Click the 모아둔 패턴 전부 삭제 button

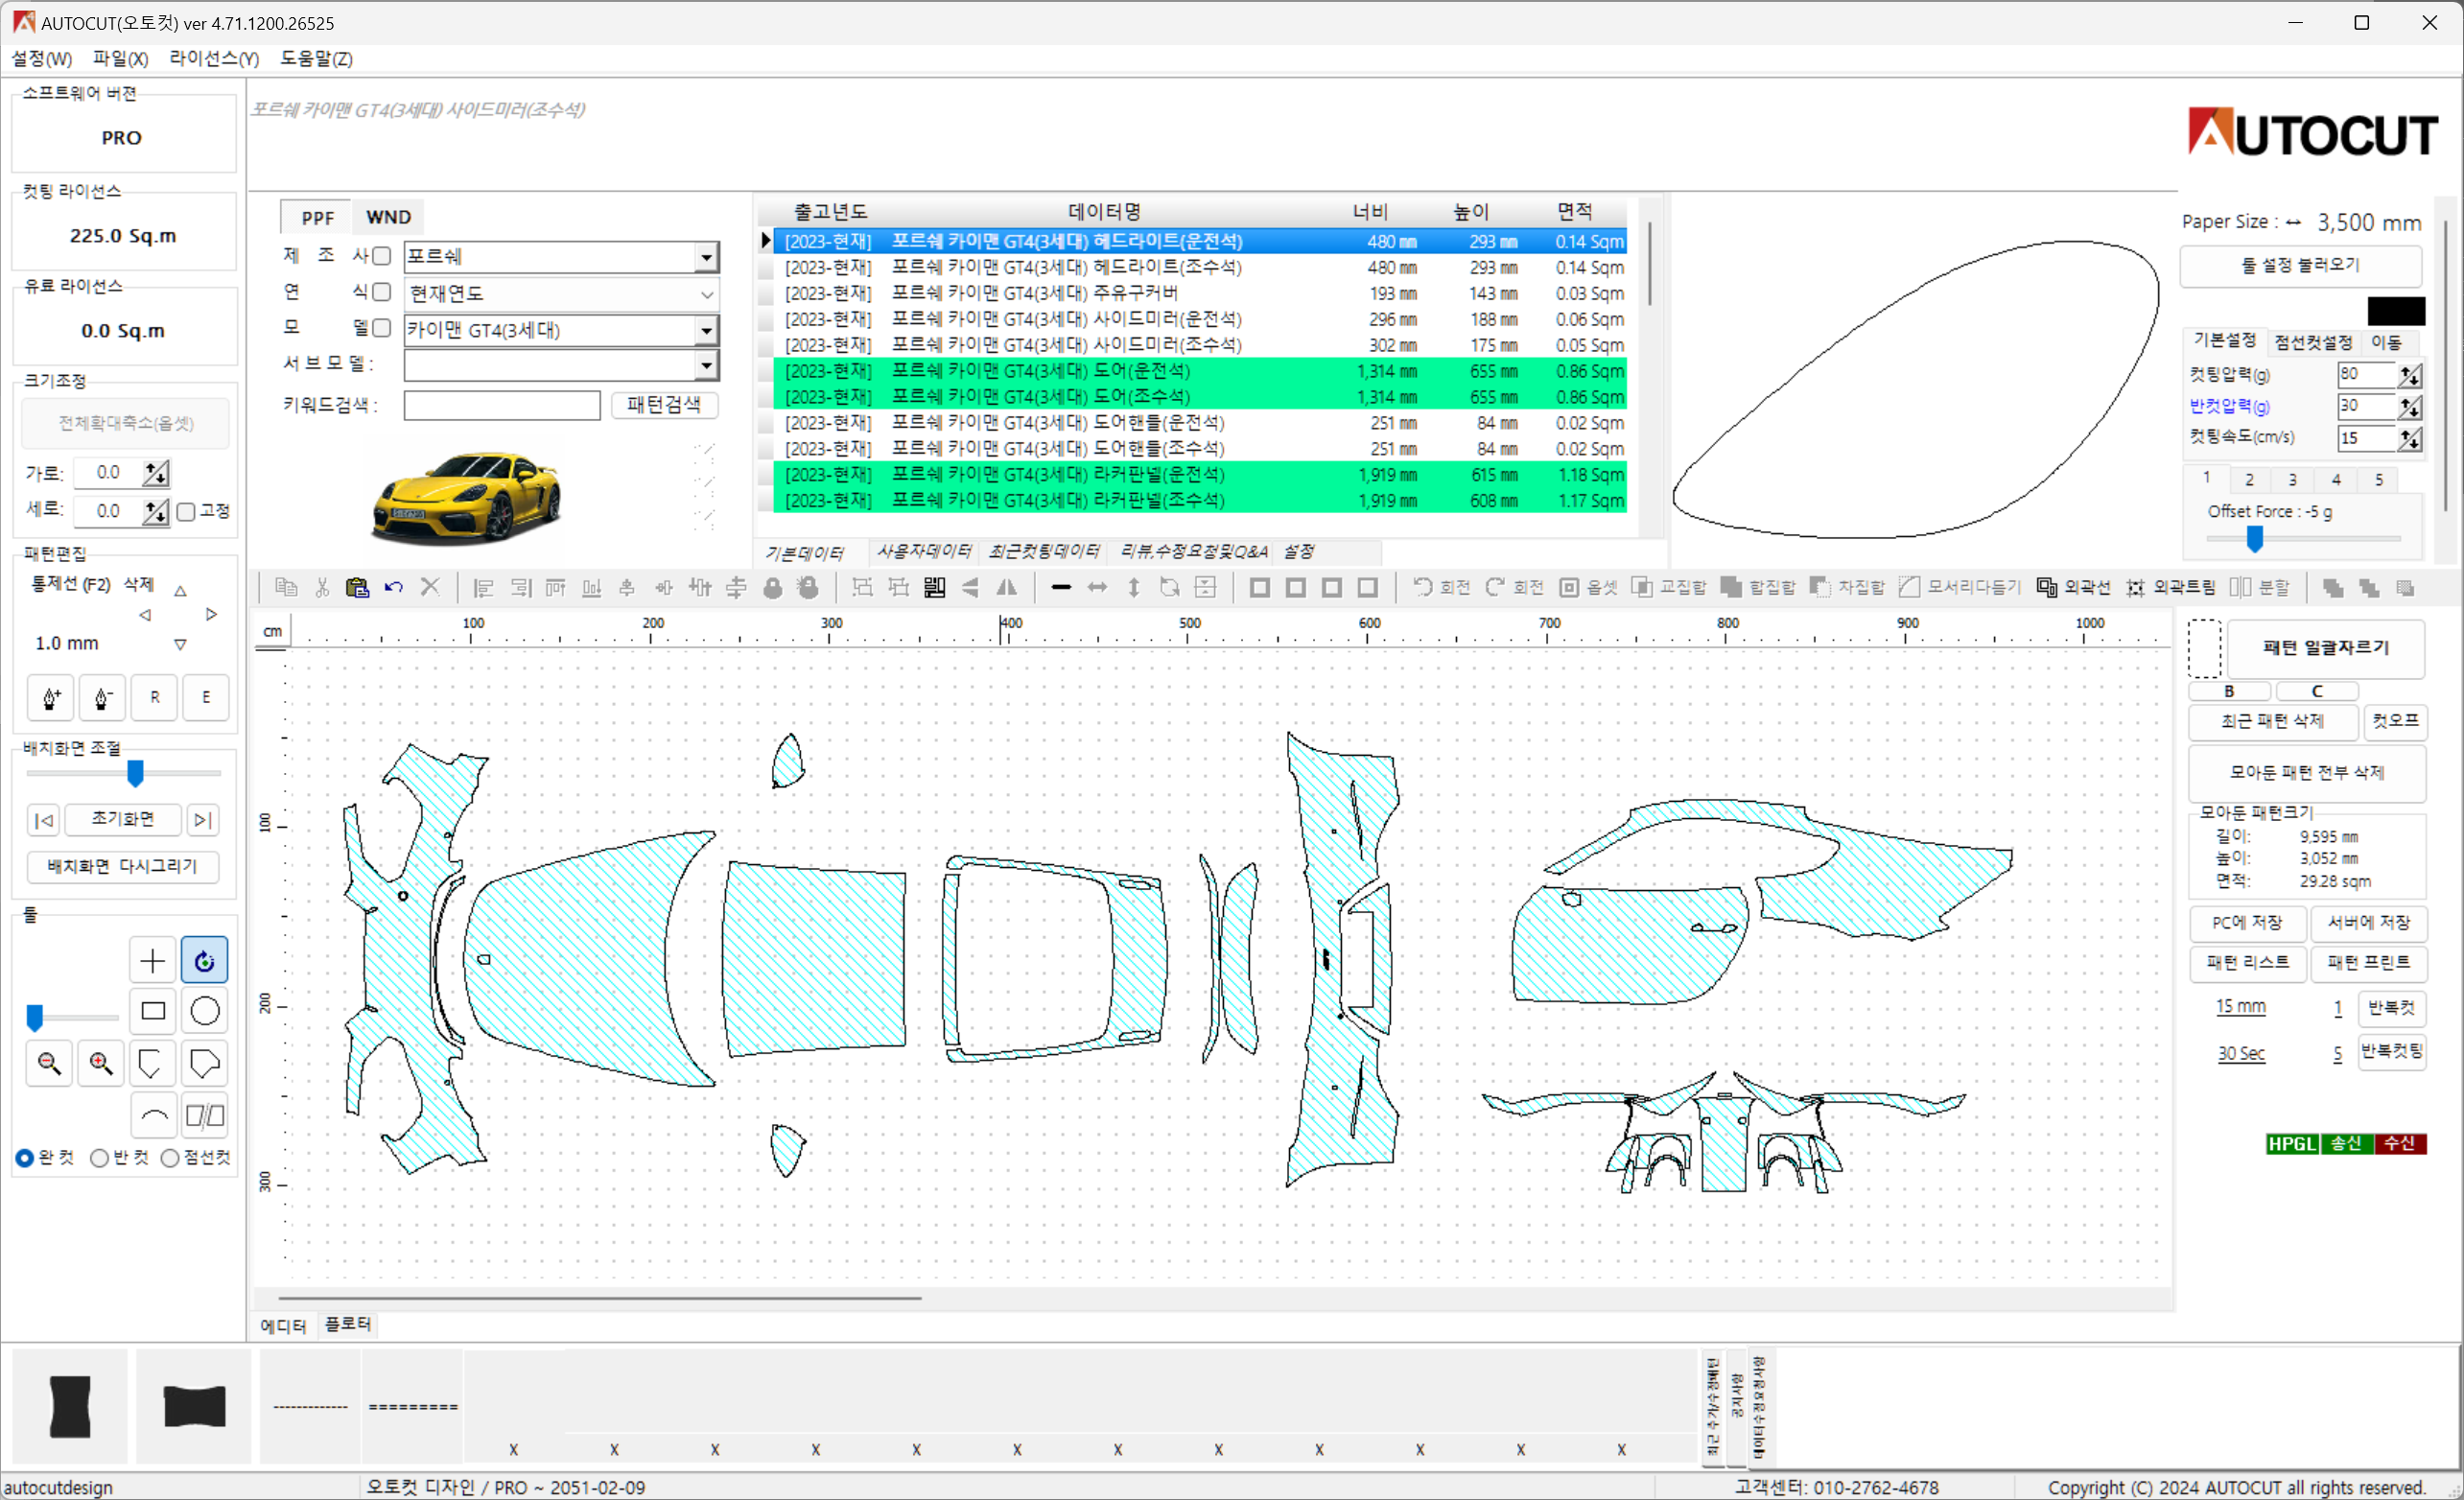pos(2307,772)
